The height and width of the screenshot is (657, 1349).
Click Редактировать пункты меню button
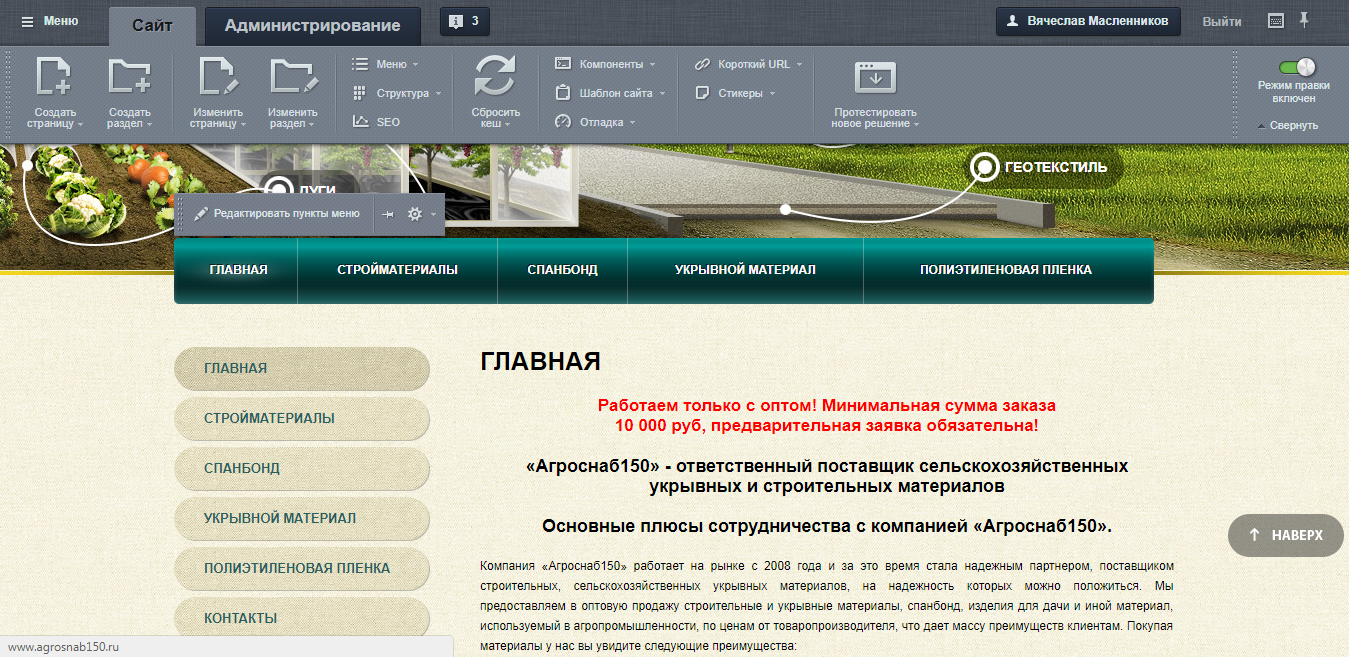(x=277, y=214)
